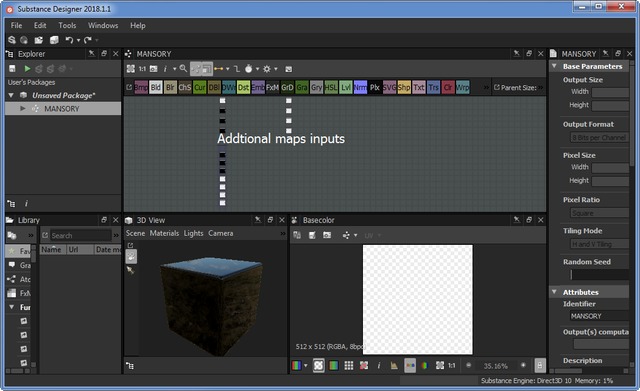Toggle the zoom lock icon in Basecolor view
The image size is (640, 391).
point(540,366)
